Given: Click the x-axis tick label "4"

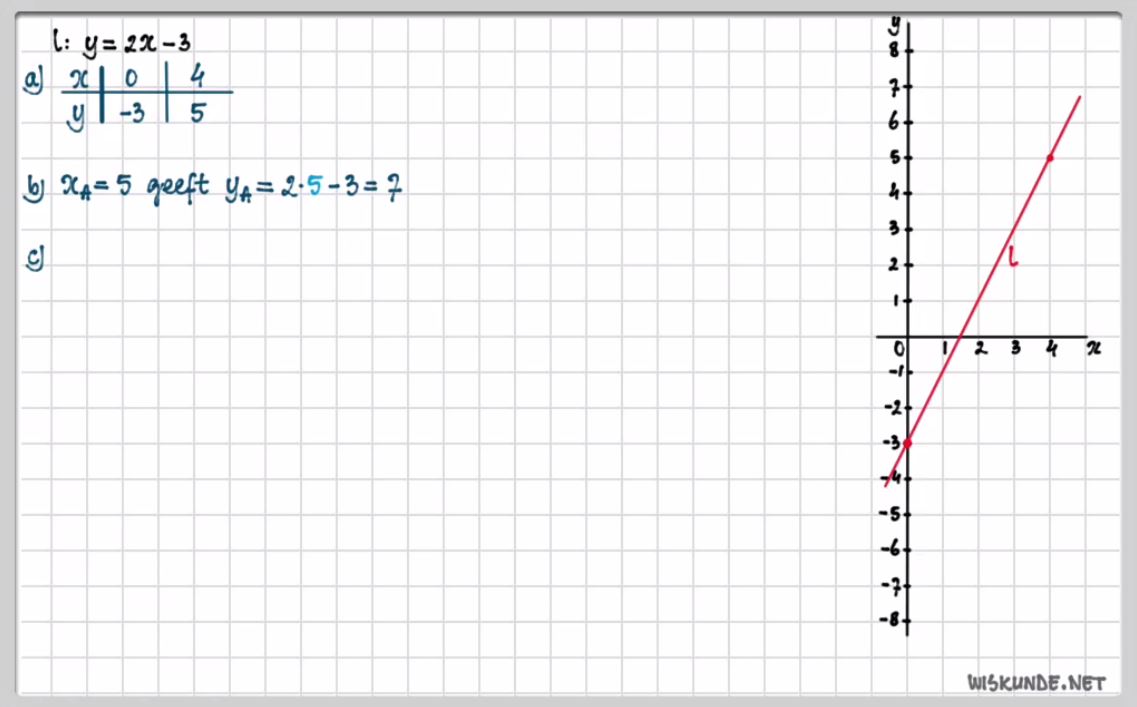Looking at the screenshot, I should coord(1051,350).
